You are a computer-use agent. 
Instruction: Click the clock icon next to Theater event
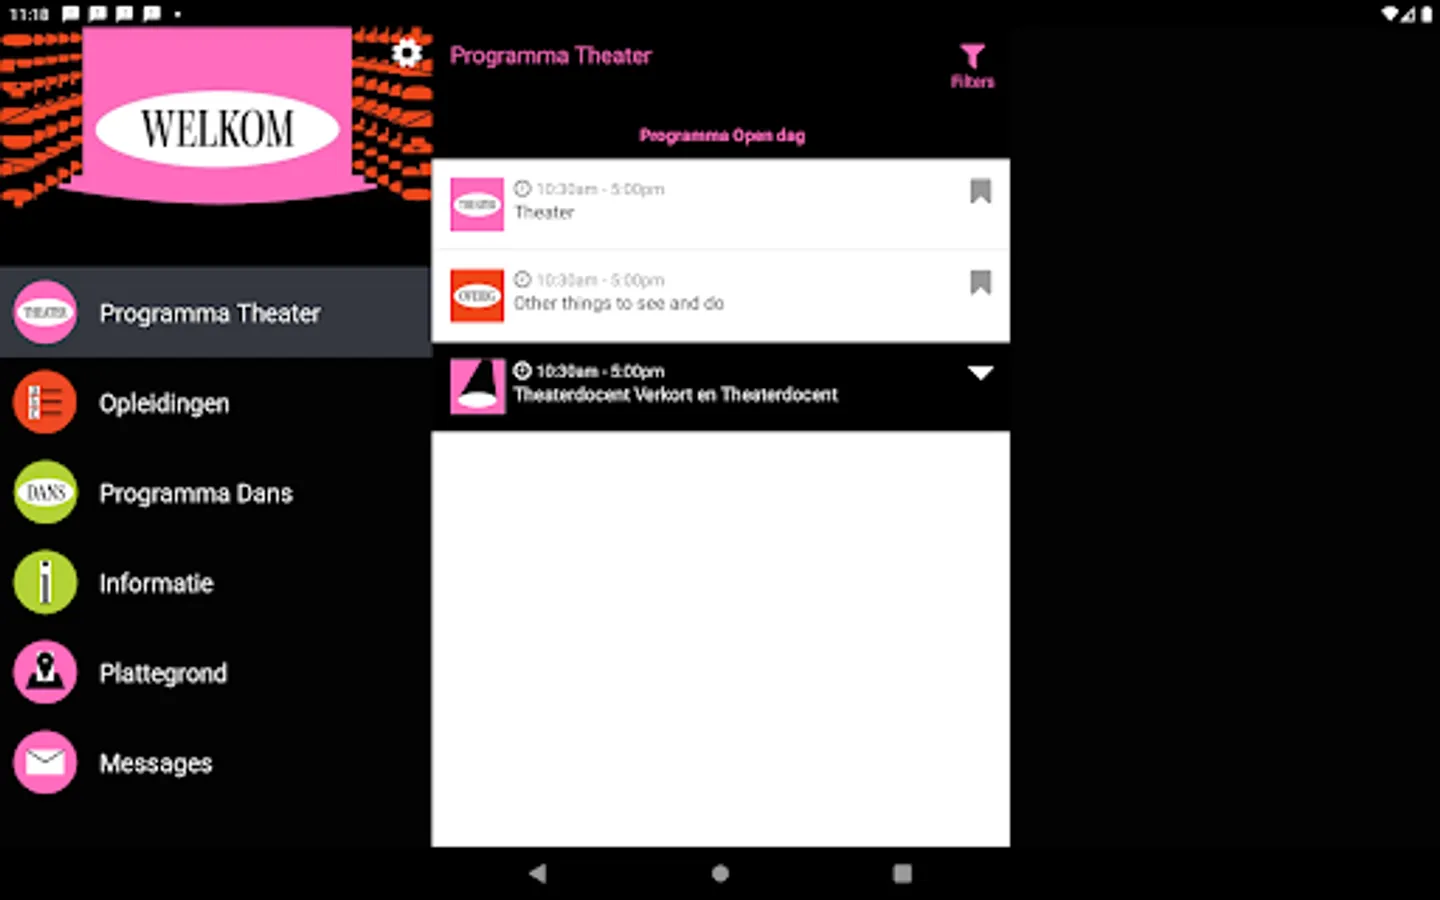tap(521, 188)
